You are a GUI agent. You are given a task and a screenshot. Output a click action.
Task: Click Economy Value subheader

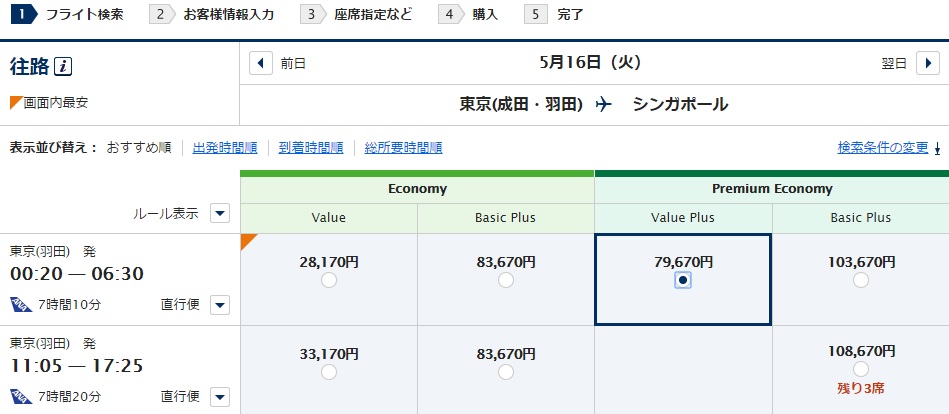329,218
